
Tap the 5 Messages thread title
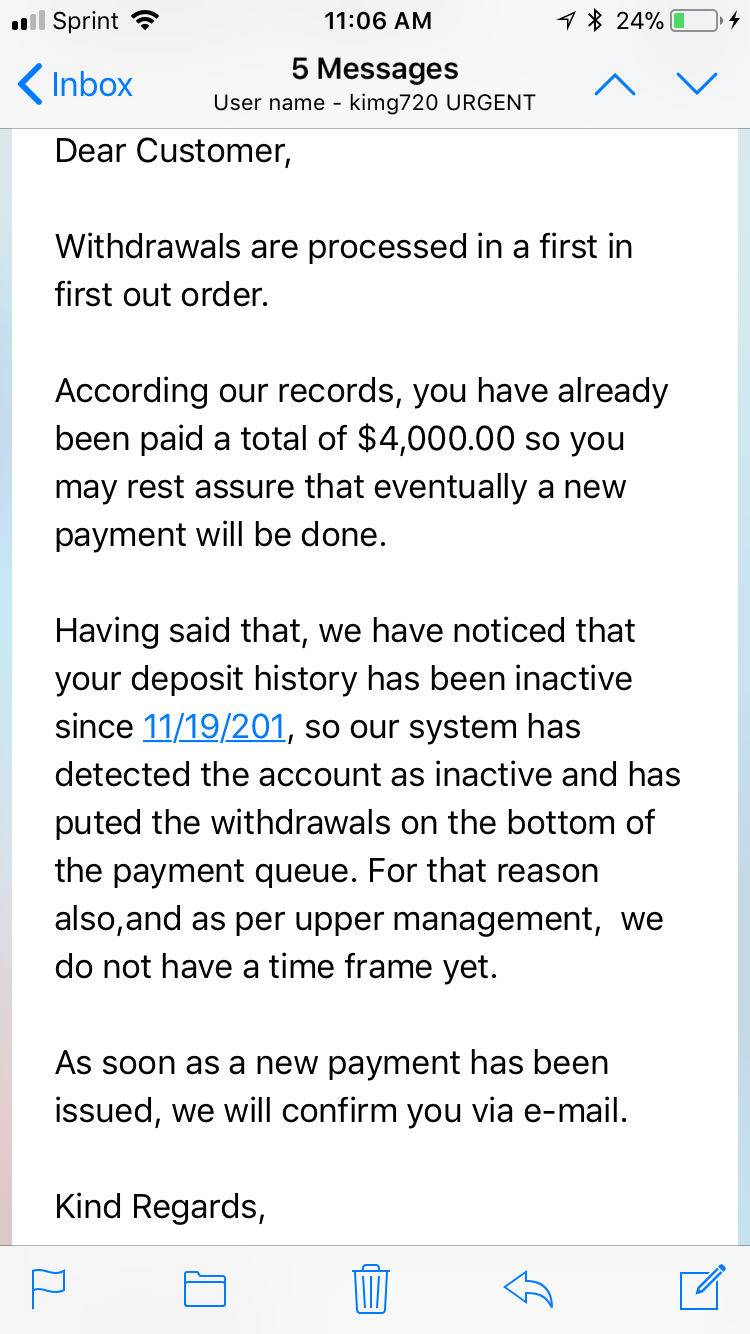coord(375,69)
